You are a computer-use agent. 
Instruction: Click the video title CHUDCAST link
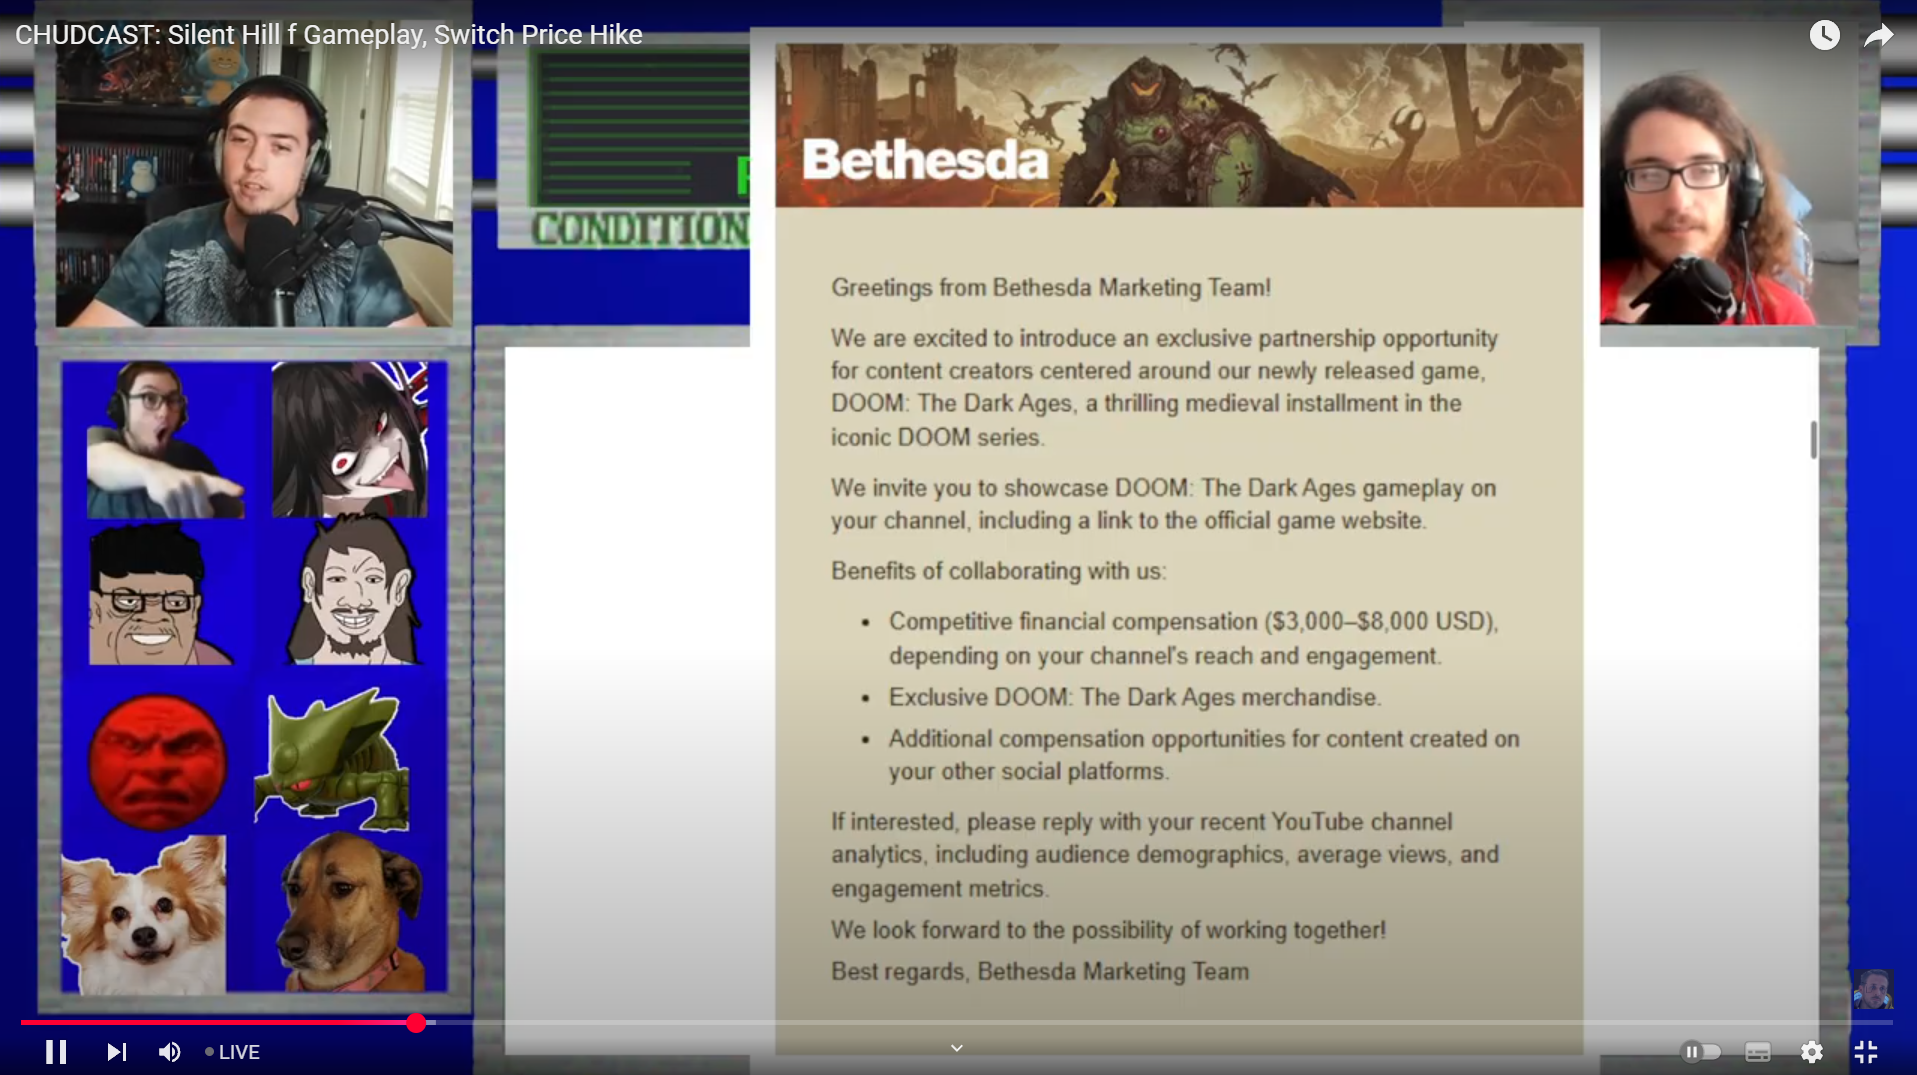click(328, 35)
